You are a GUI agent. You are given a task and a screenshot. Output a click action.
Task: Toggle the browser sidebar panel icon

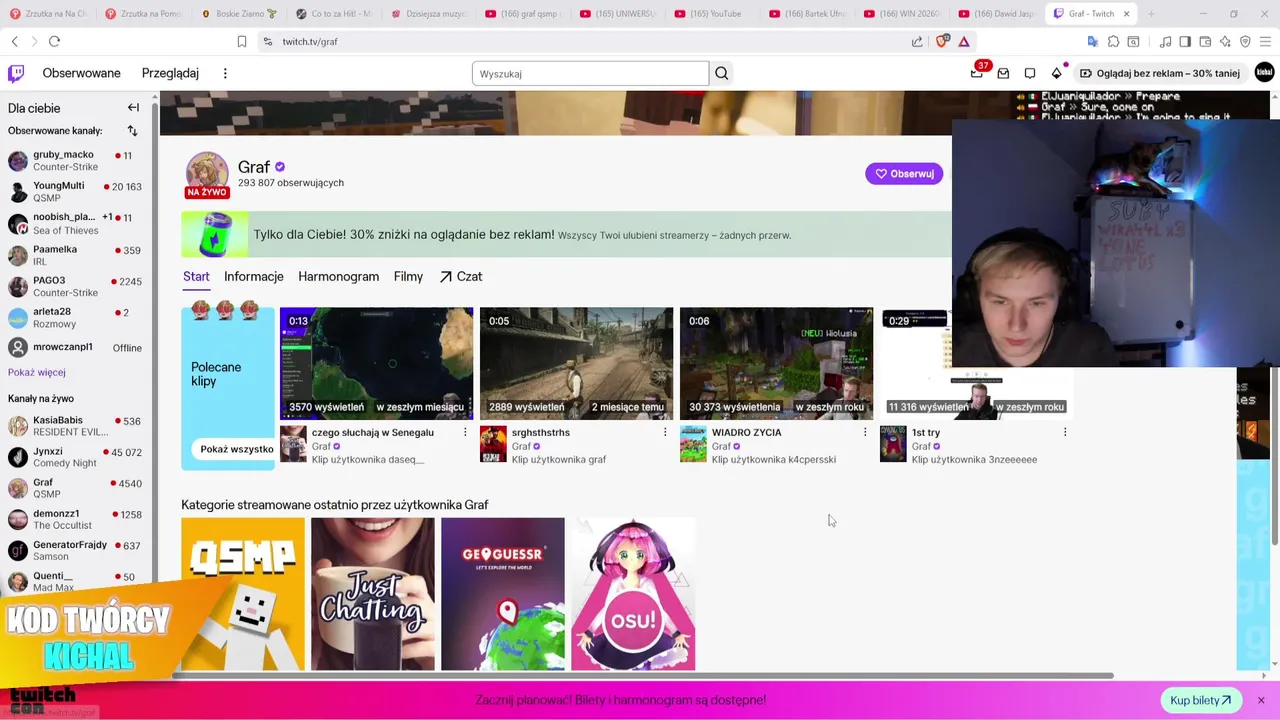point(1185,41)
